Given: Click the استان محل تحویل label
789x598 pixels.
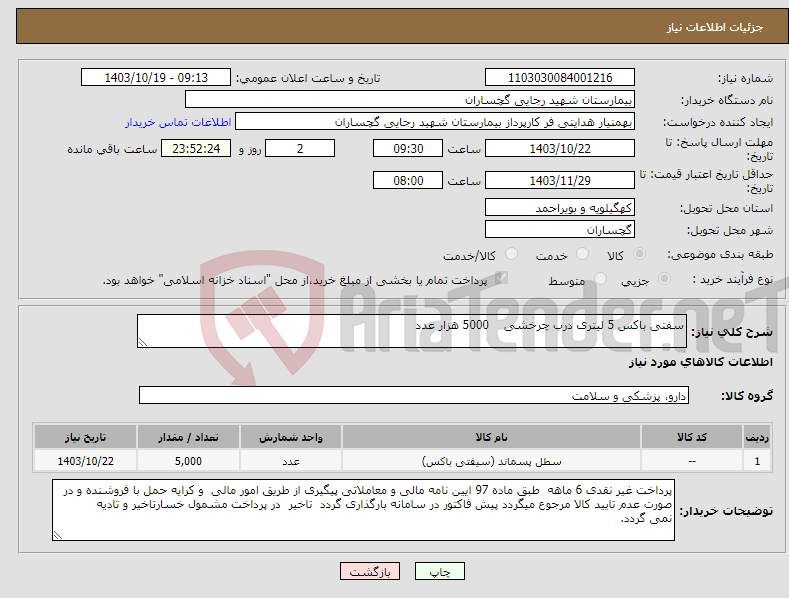Looking at the screenshot, I should point(727,208).
